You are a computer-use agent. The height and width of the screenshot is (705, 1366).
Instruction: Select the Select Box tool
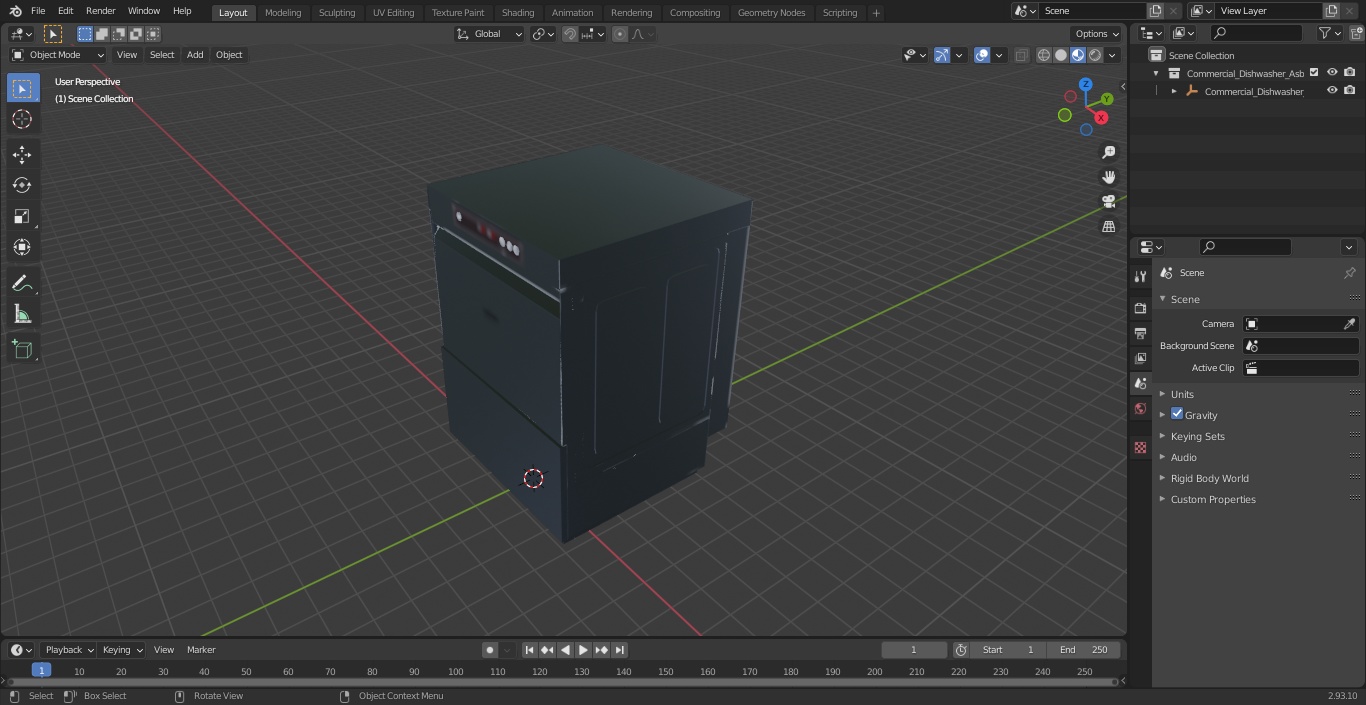22,88
